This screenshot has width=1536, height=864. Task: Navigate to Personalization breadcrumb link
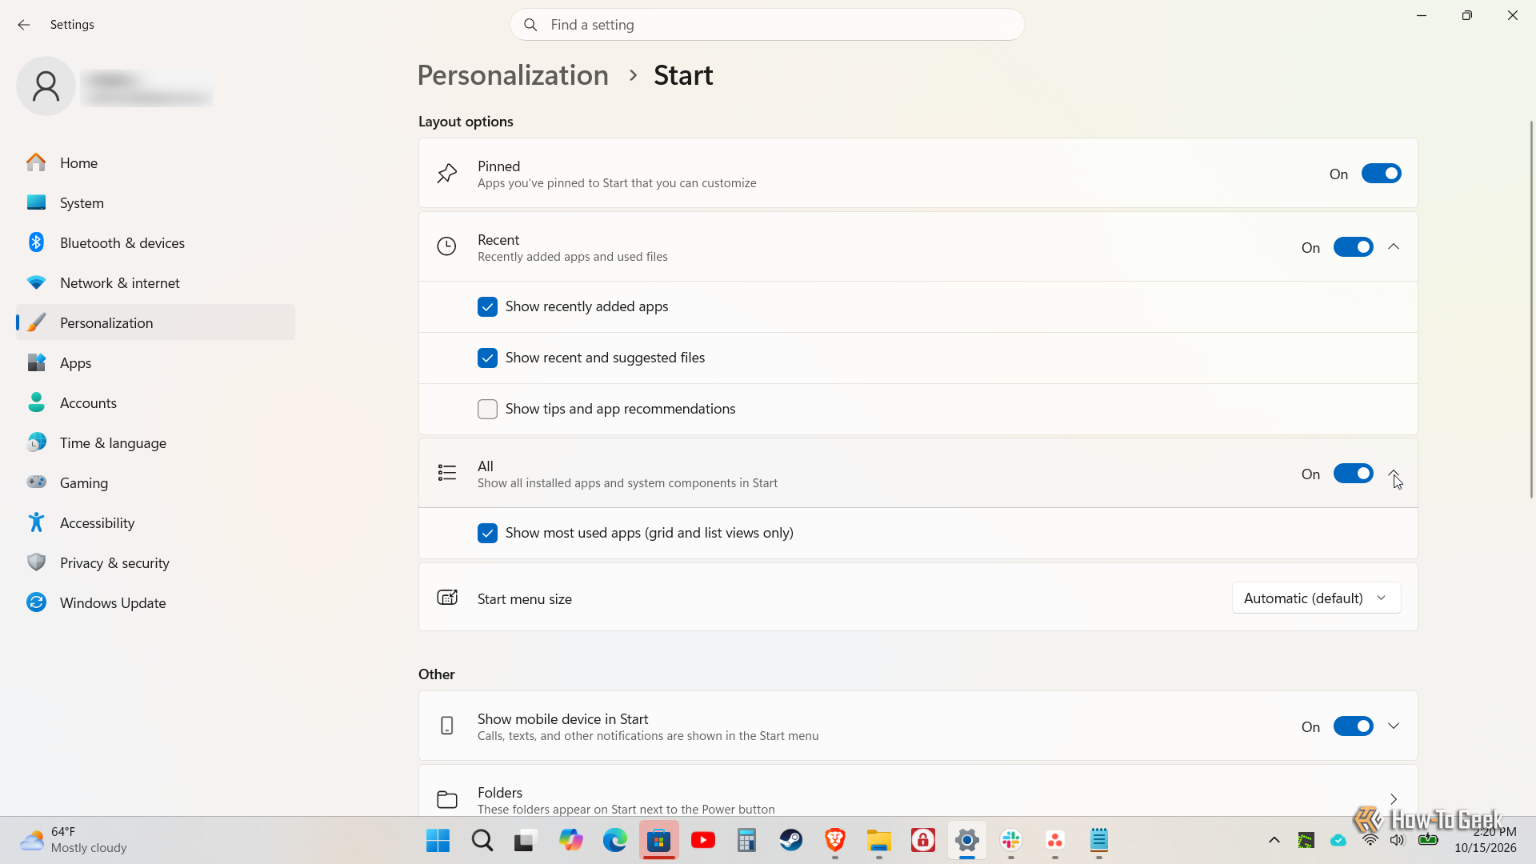point(513,75)
